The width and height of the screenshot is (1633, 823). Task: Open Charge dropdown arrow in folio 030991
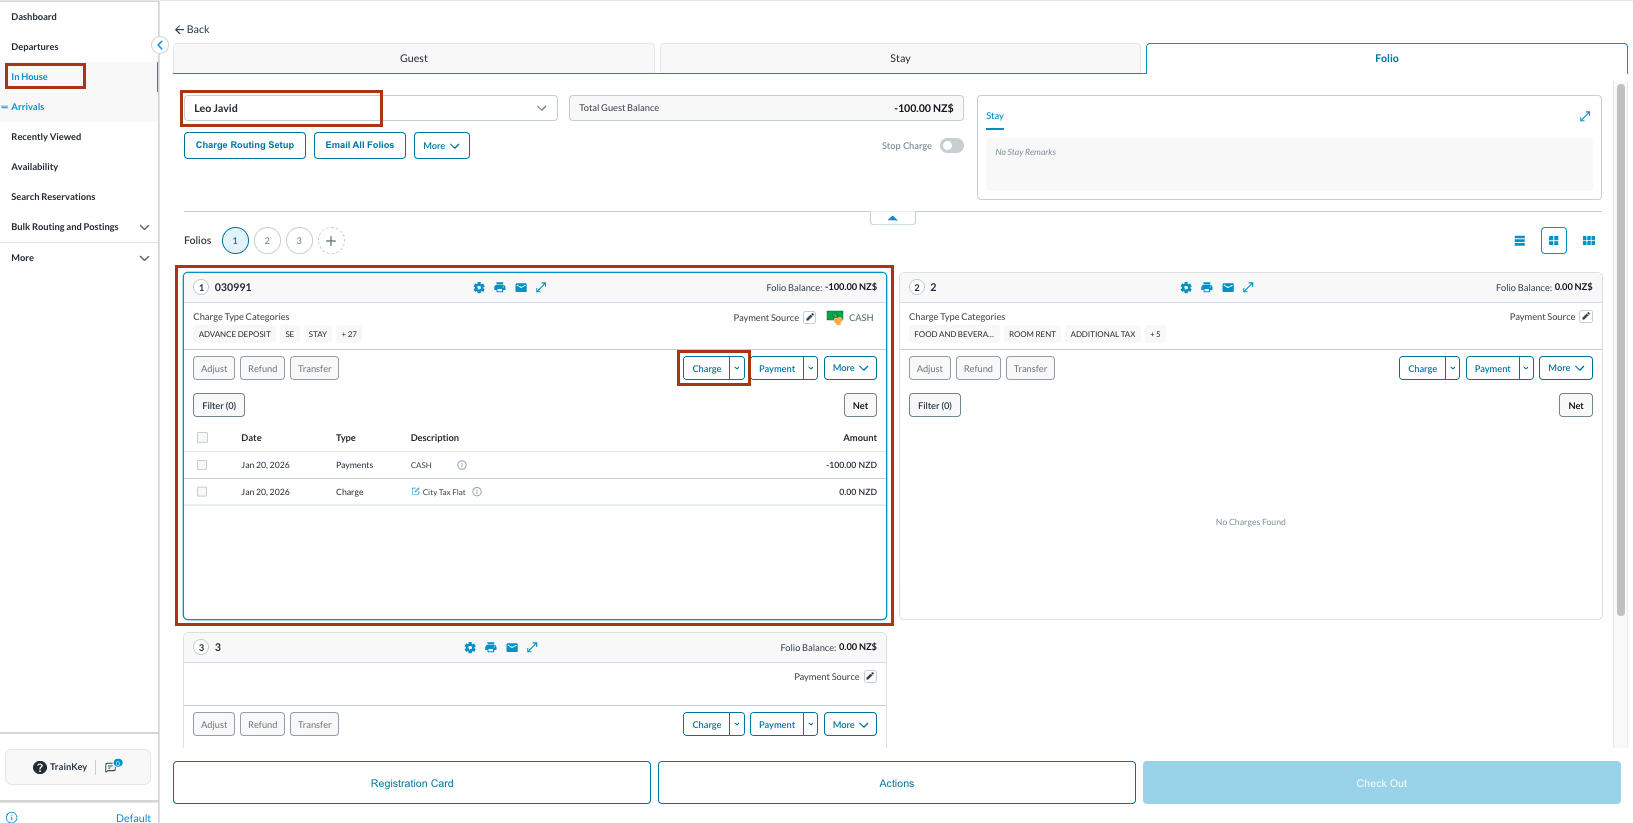(x=737, y=368)
